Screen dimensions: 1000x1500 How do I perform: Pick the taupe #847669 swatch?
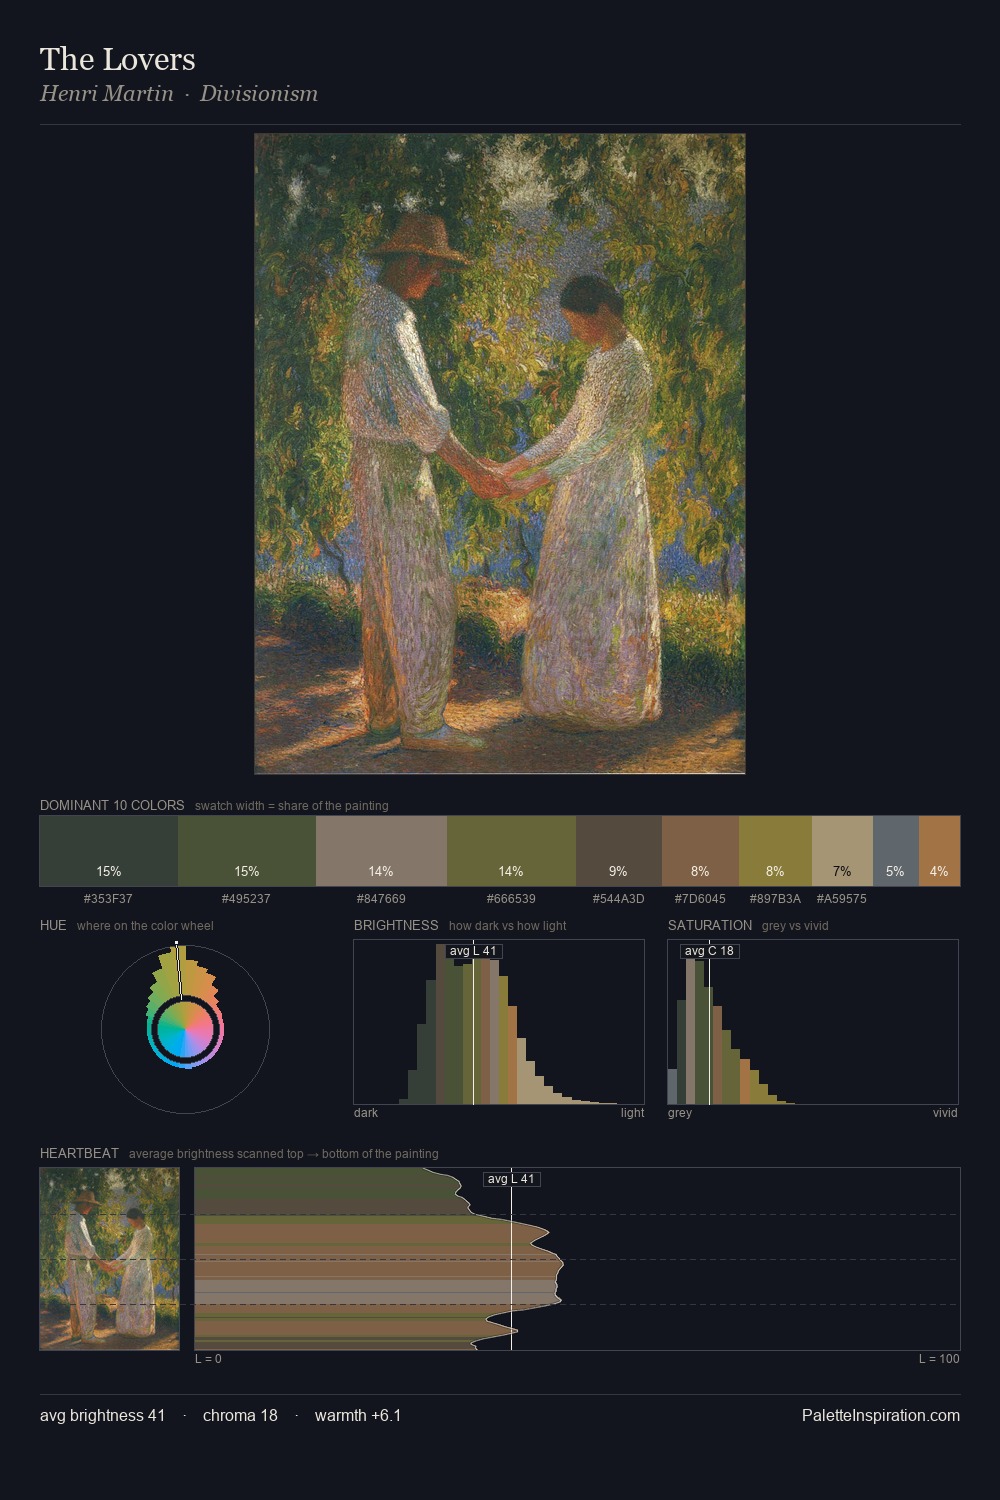click(x=381, y=851)
